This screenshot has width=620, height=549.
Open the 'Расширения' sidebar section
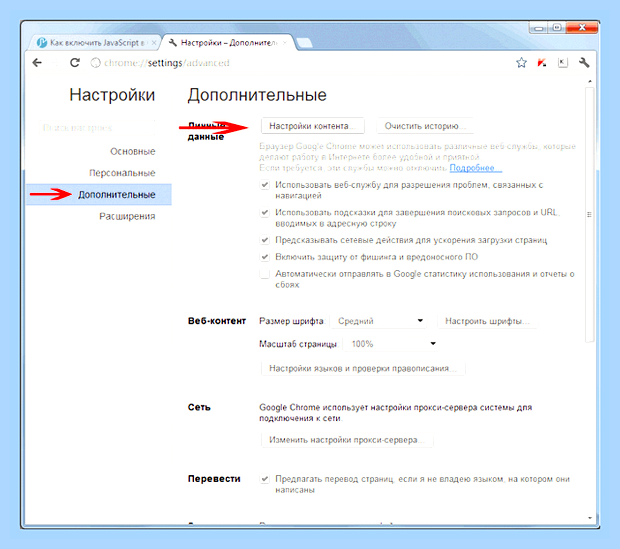(x=127, y=216)
